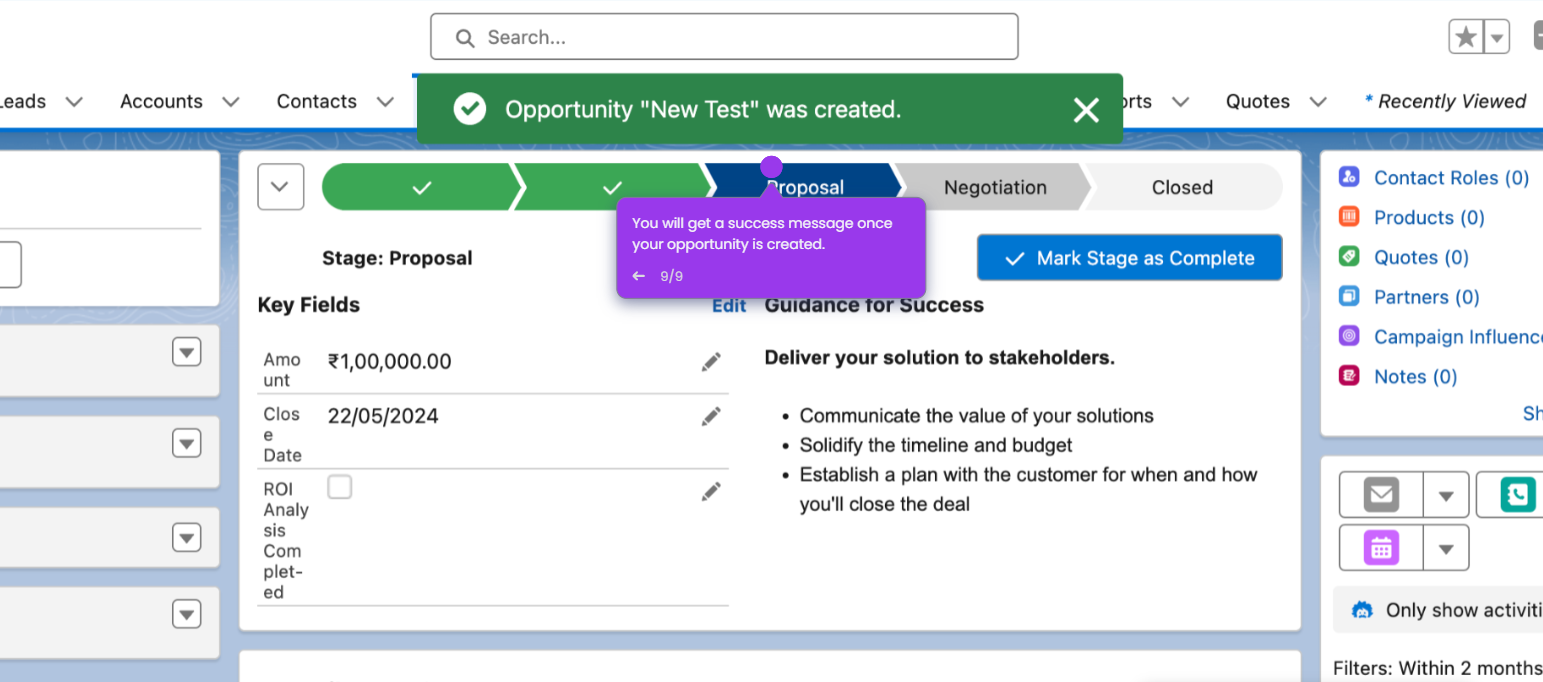Click the back arrow in purple tooltip
The image size is (1543, 682).
pyautogui.click(x=639, y=276)
